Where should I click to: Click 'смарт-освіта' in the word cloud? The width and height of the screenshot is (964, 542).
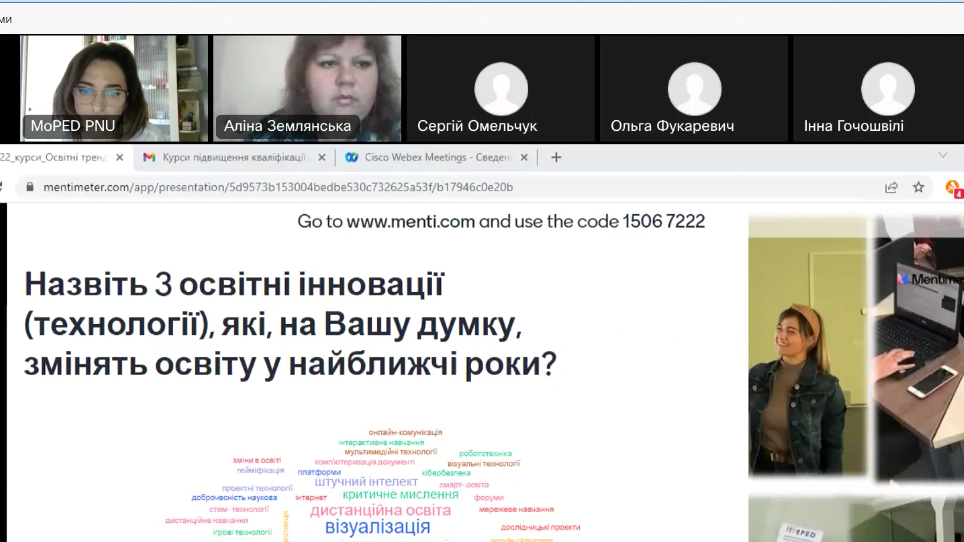[464, 485]
